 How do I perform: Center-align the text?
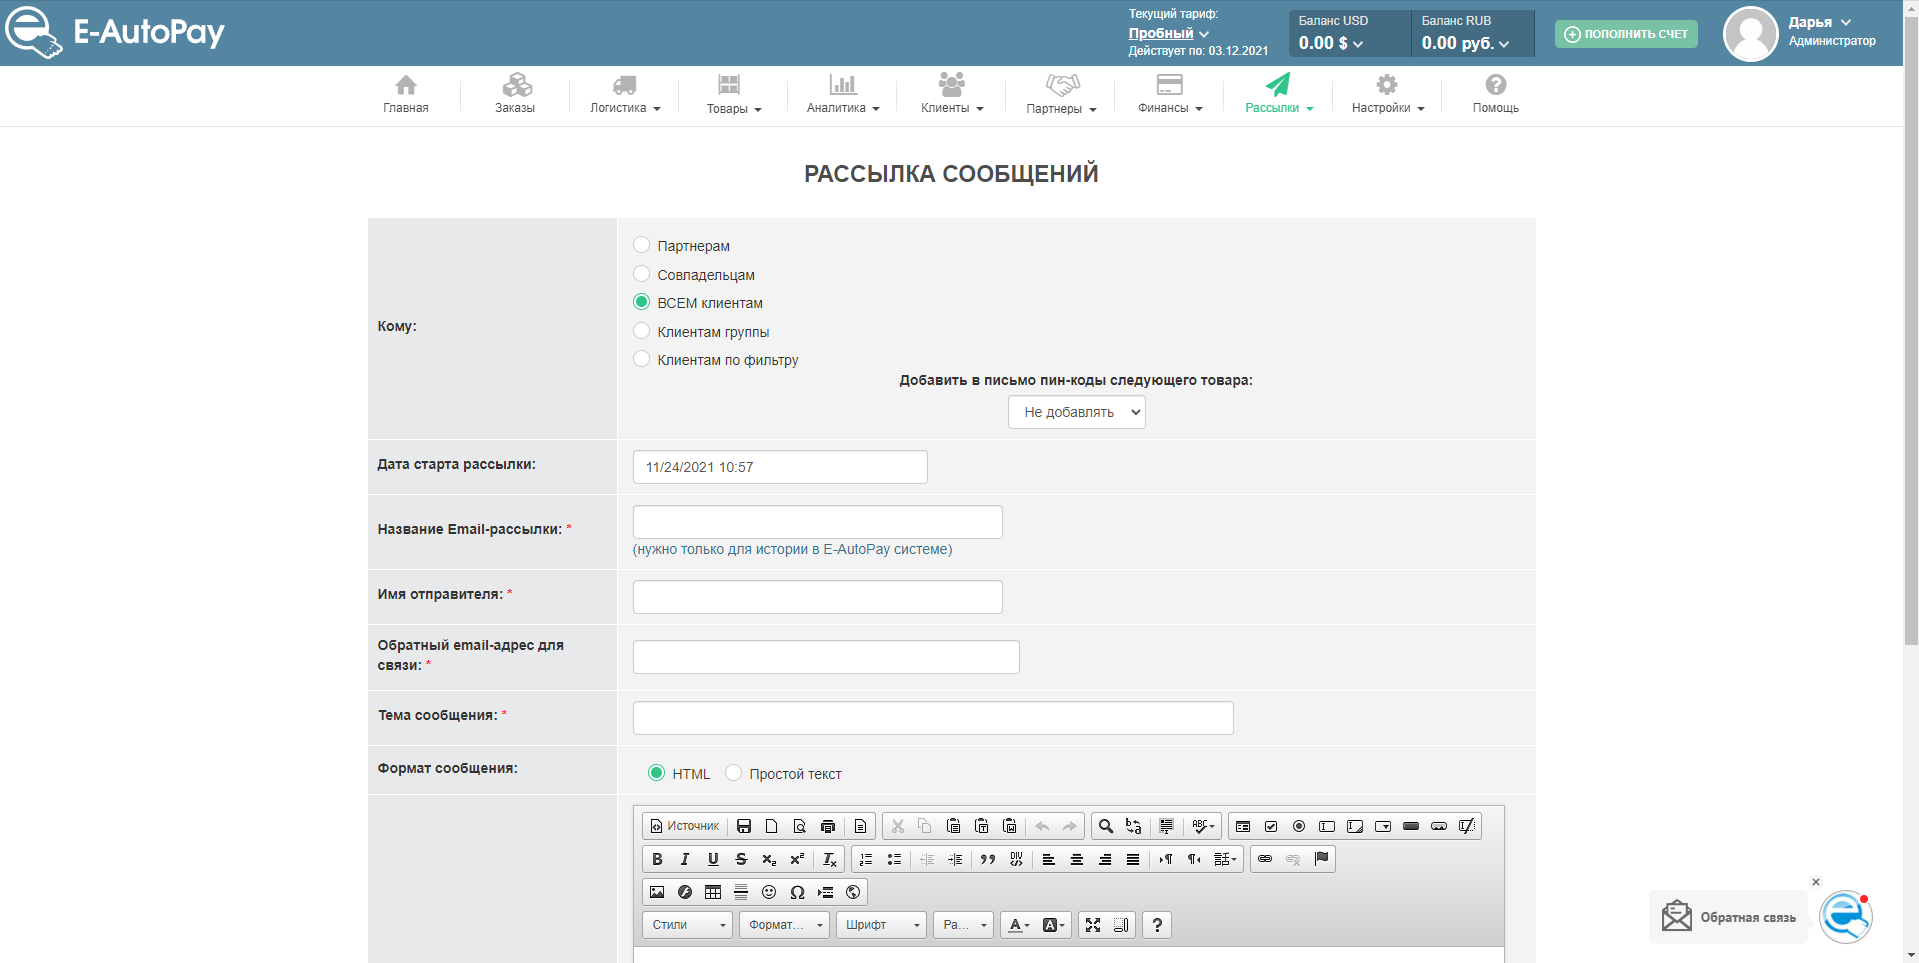(1077, 859)
